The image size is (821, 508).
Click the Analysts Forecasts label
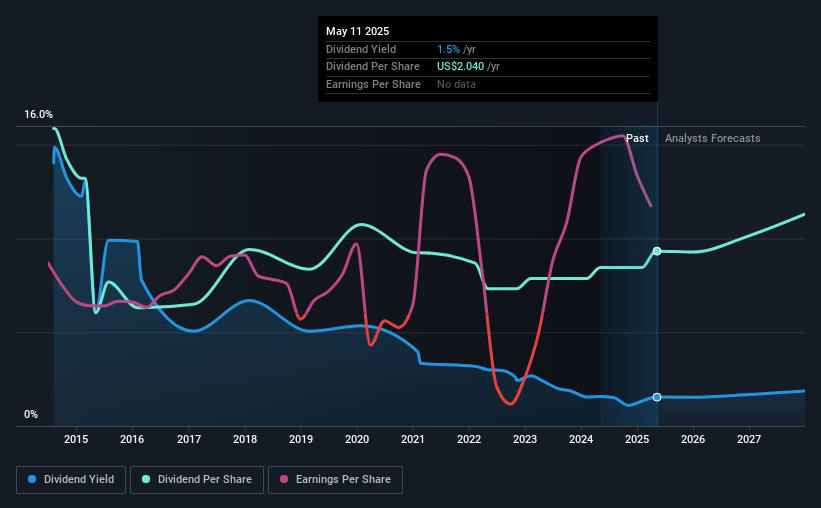tap(712, 139)
